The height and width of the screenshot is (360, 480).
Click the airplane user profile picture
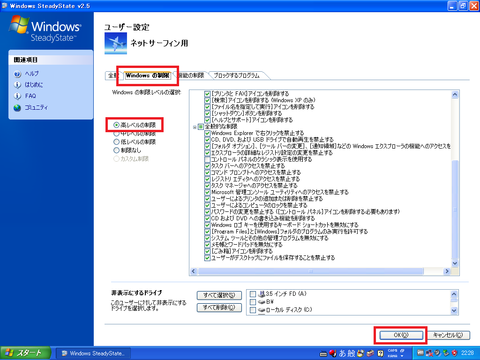(116, 43)
